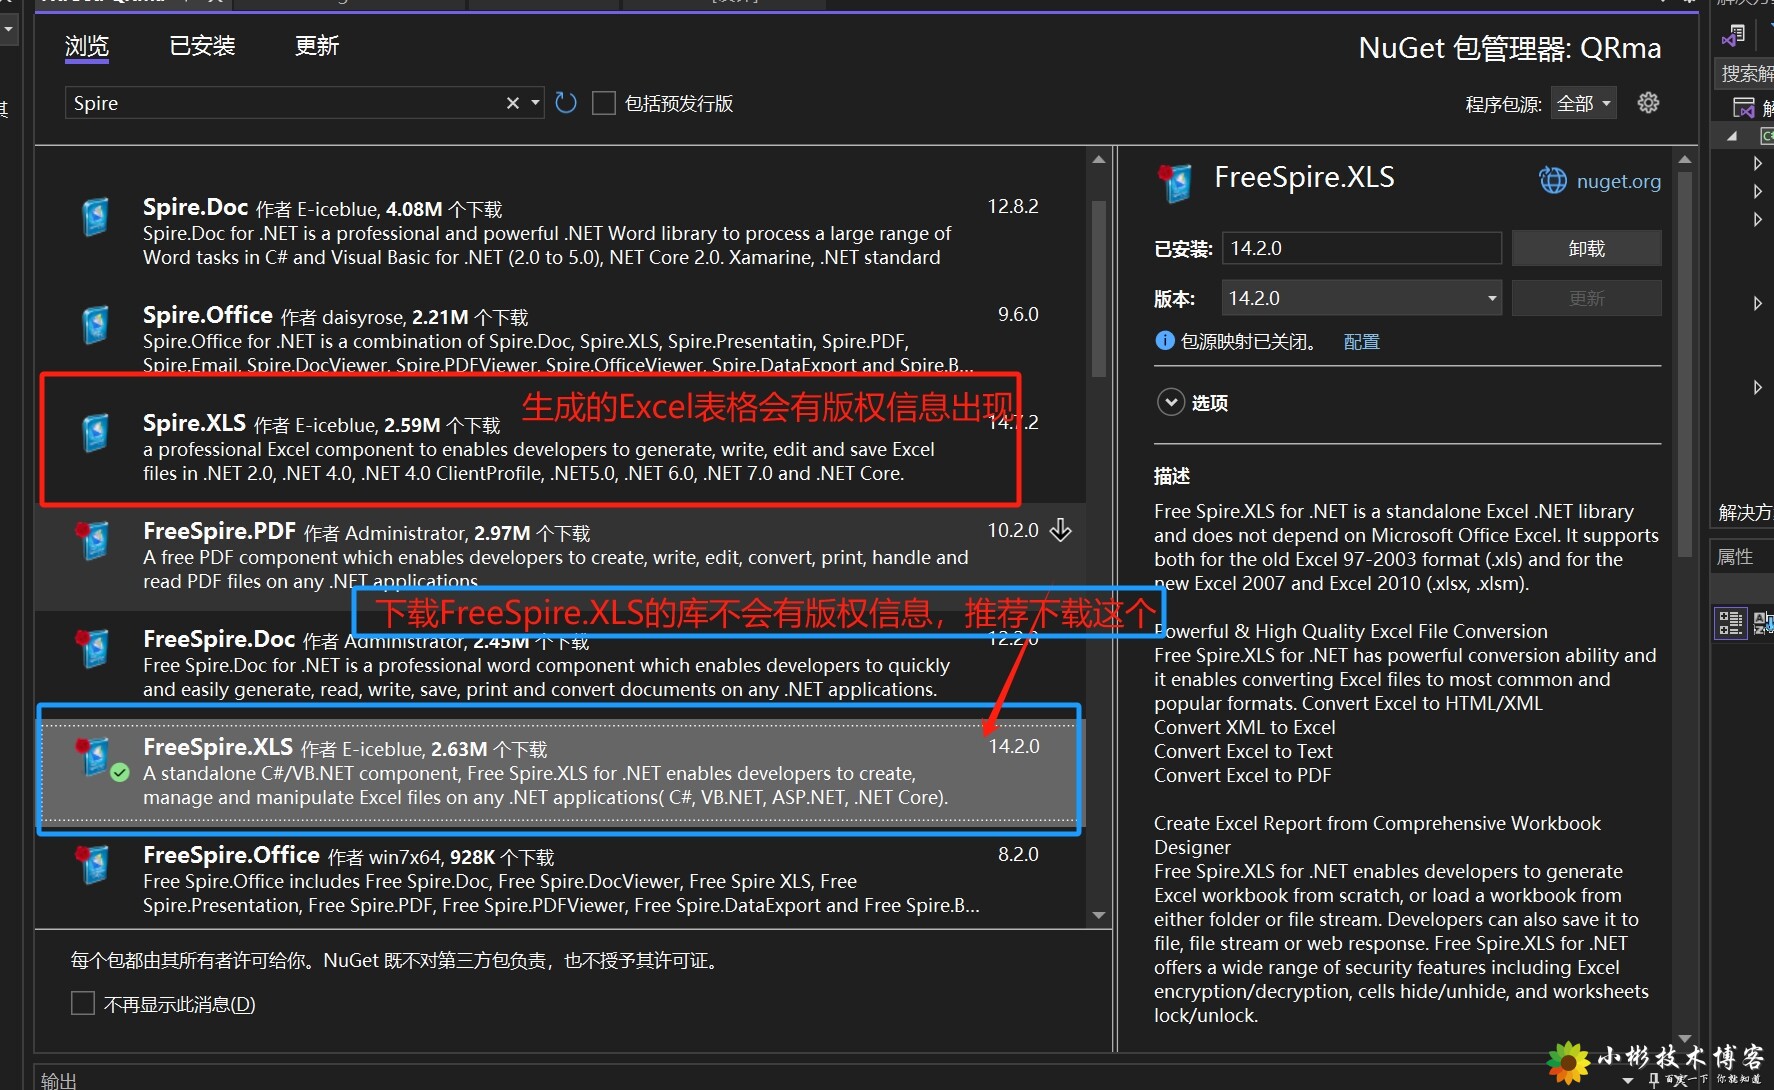The width and height of the screenshot is (1774, 1090).
Task: Click version 8.2.0 of FreeSpire.Office
Action: point(1018,854)
